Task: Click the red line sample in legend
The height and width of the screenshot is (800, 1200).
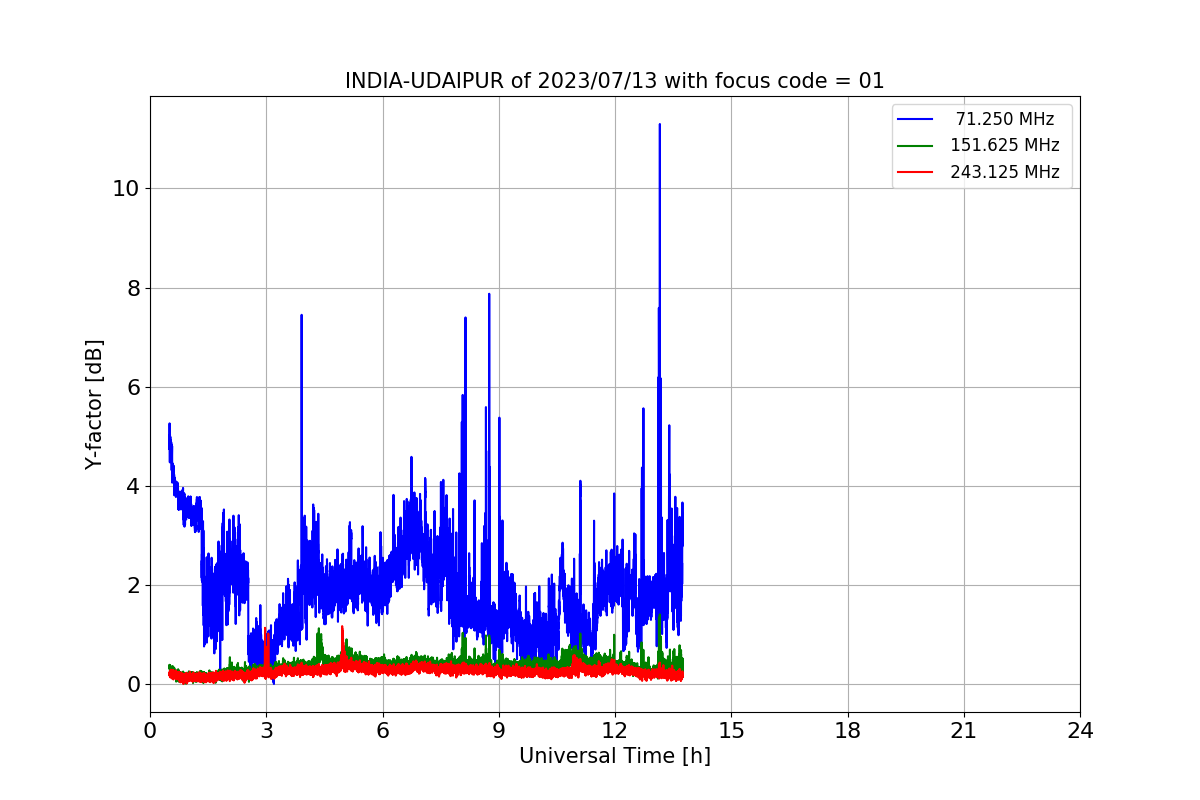Action: [x=916, y=172]
